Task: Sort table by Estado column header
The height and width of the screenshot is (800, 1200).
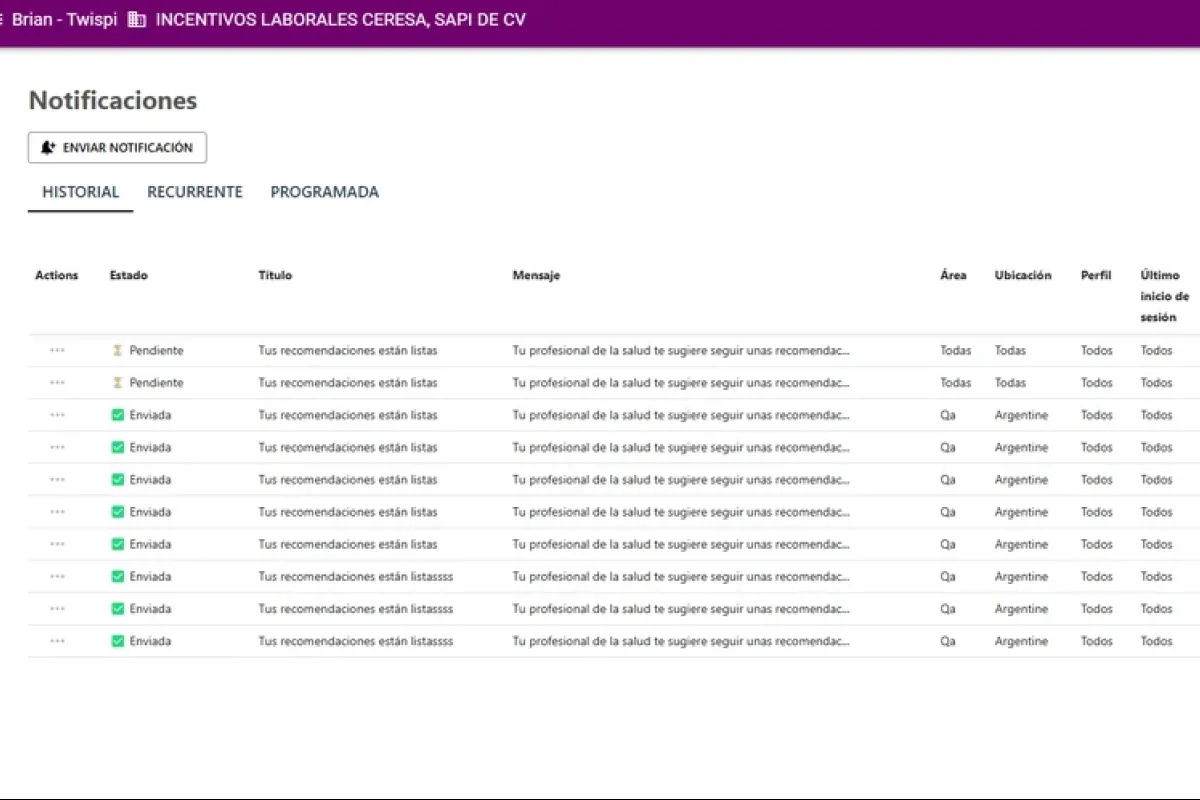Action: [128, 275]
